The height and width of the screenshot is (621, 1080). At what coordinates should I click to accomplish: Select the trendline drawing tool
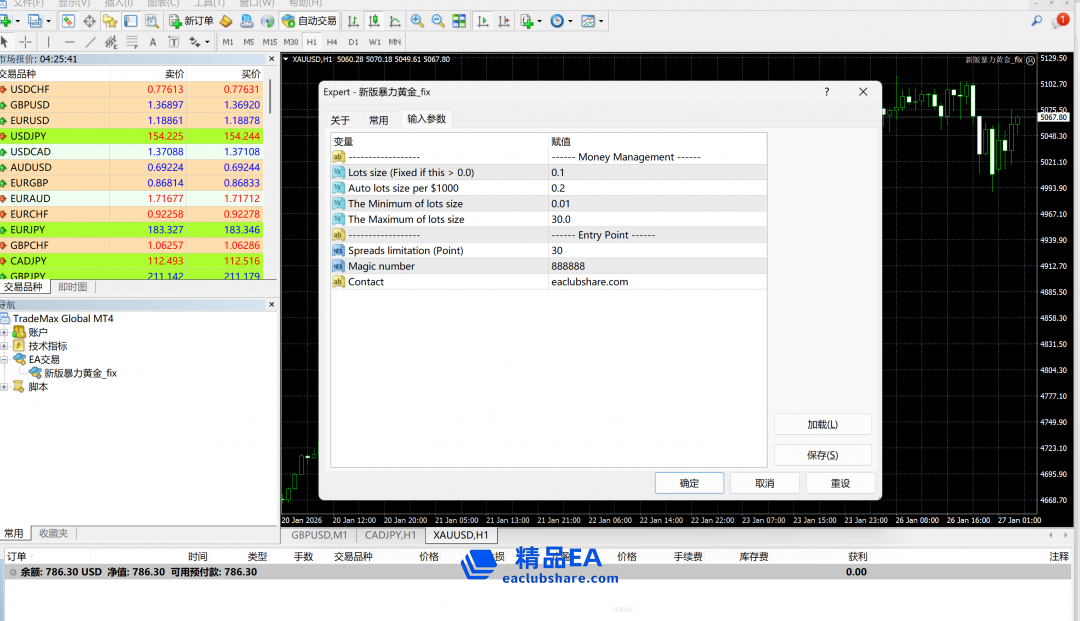point(91,42)
